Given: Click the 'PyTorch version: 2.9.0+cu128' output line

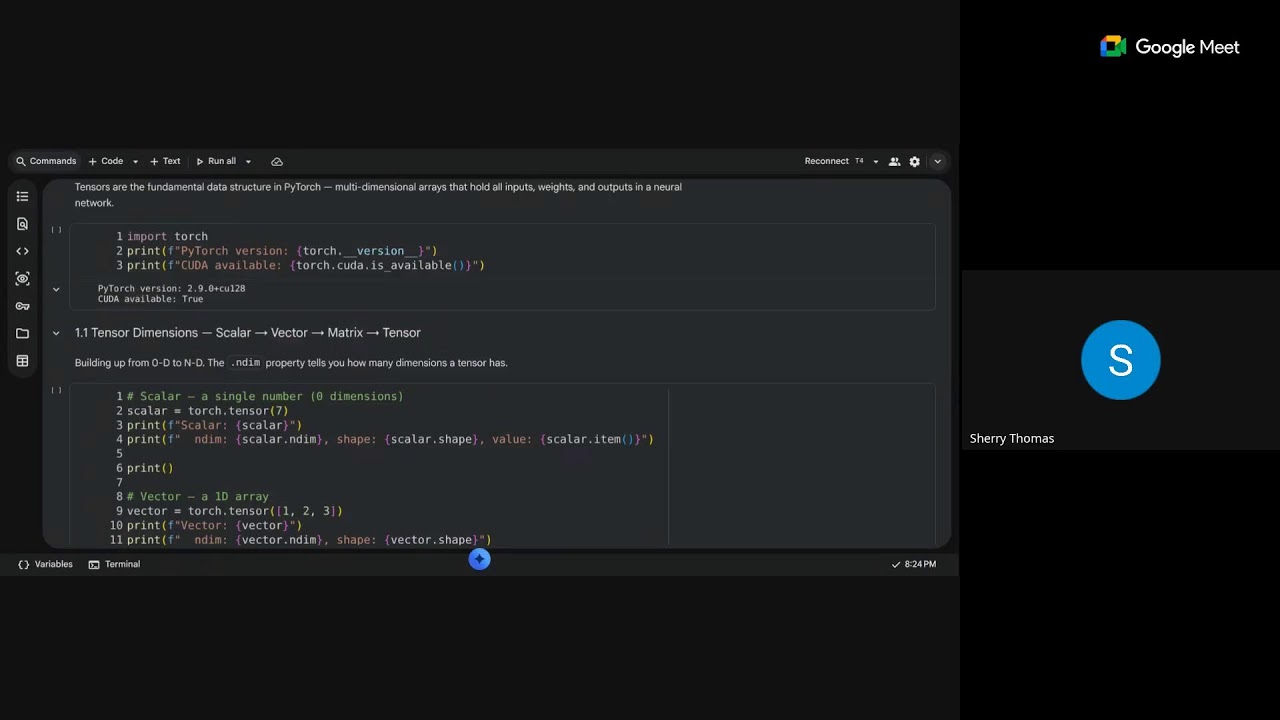Looking at the screenshot, I should click(171, 288).
